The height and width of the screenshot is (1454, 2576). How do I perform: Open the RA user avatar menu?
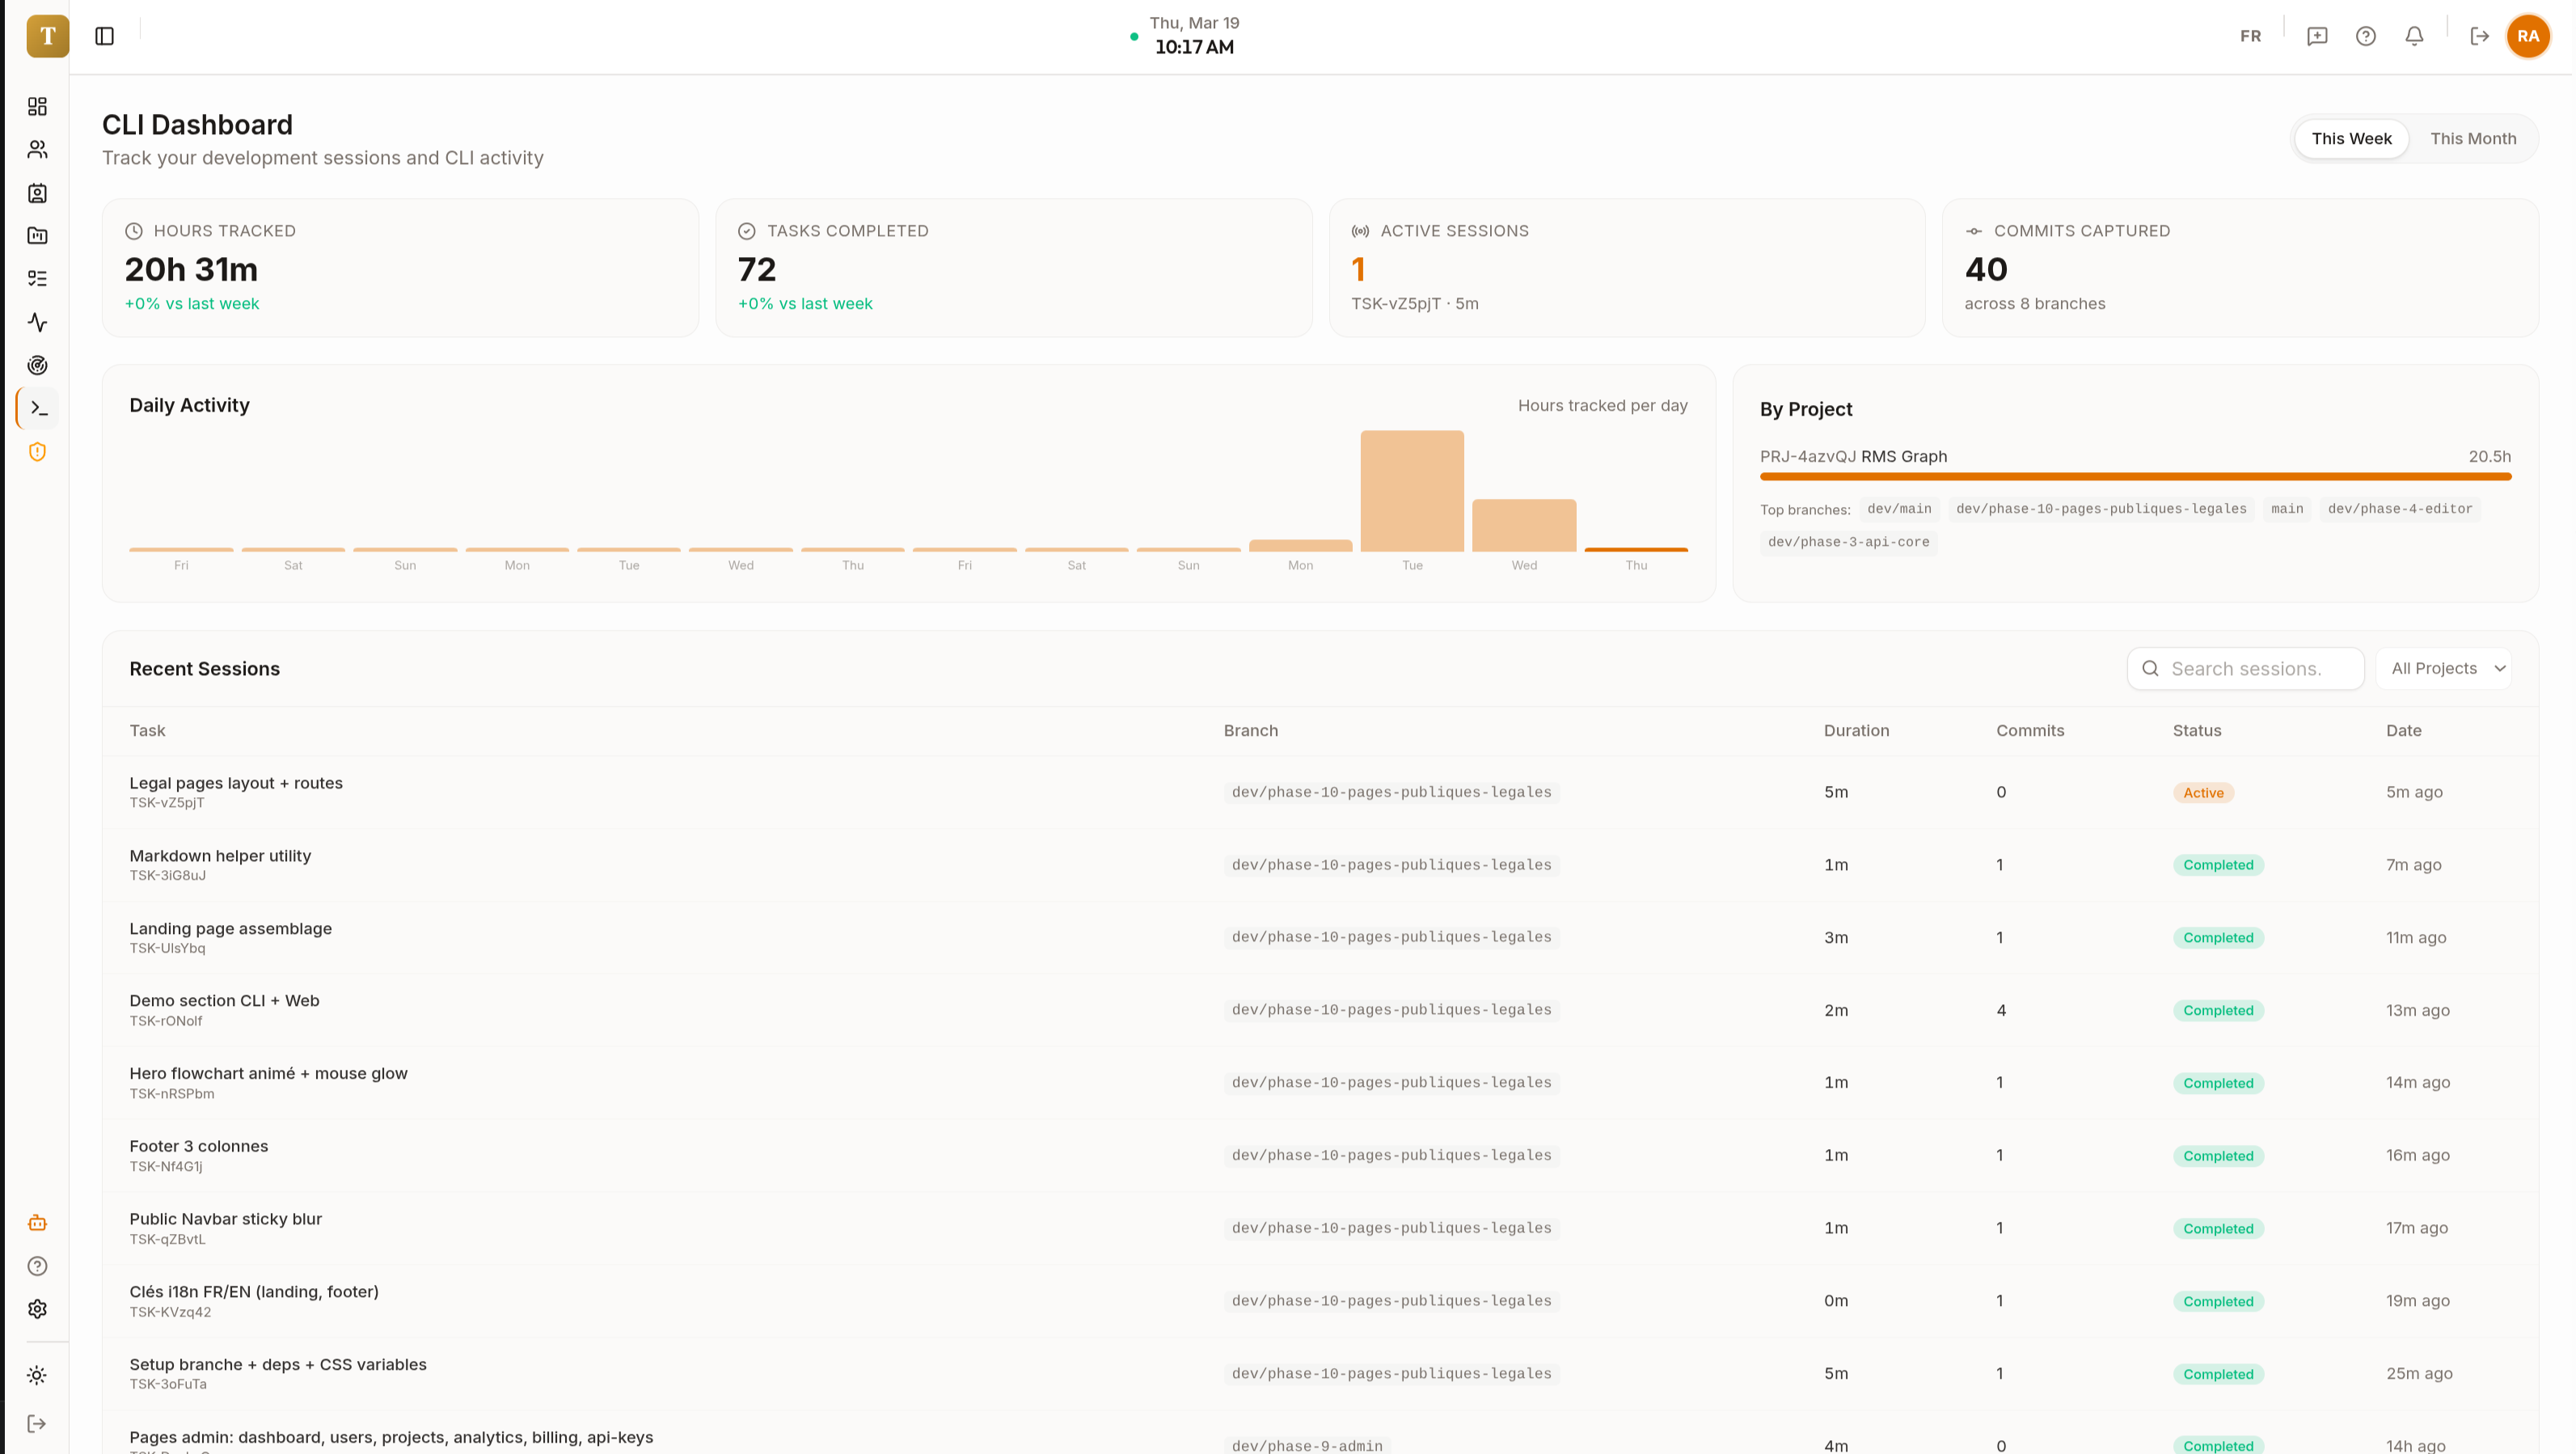[x=2527, y=36]
